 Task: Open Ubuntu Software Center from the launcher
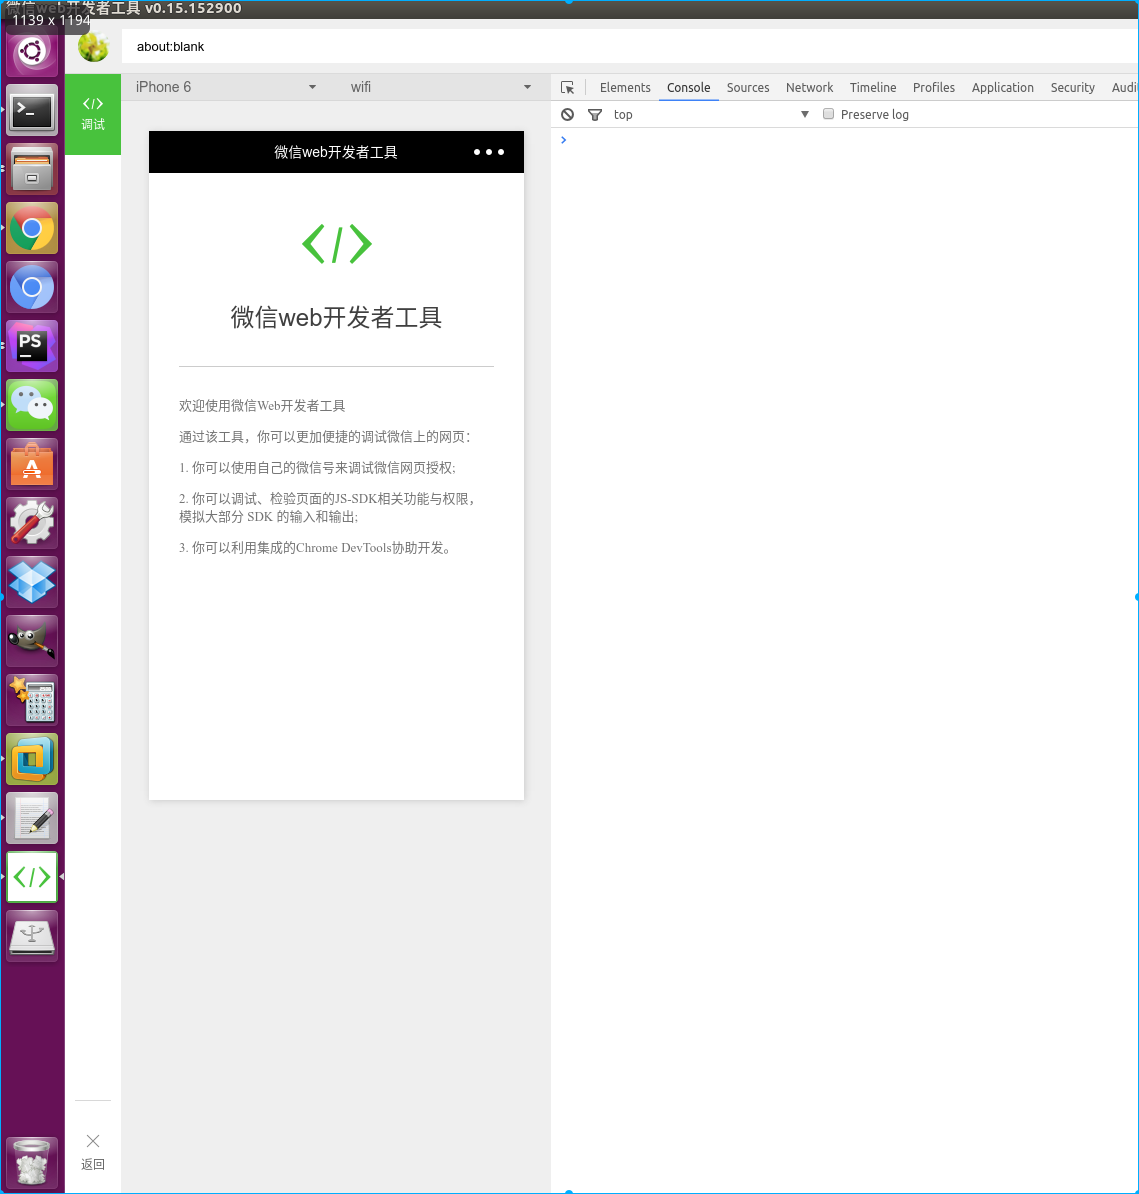pyautogui.click(x=32, y=465)
